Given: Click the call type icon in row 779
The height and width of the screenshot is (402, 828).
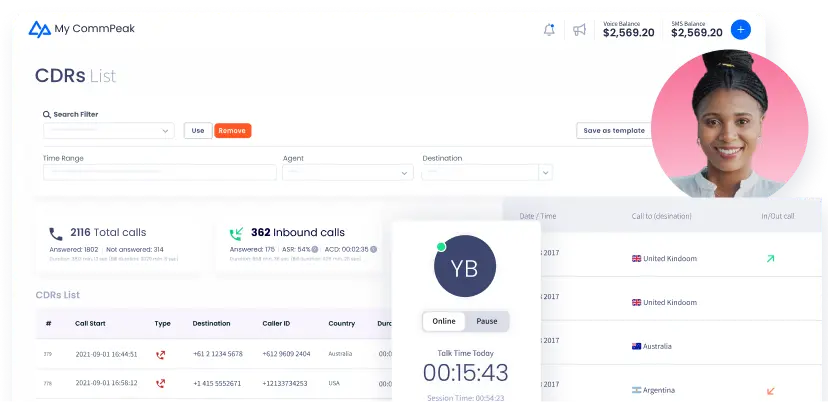Looking at the screenshot, I should 161,354.
